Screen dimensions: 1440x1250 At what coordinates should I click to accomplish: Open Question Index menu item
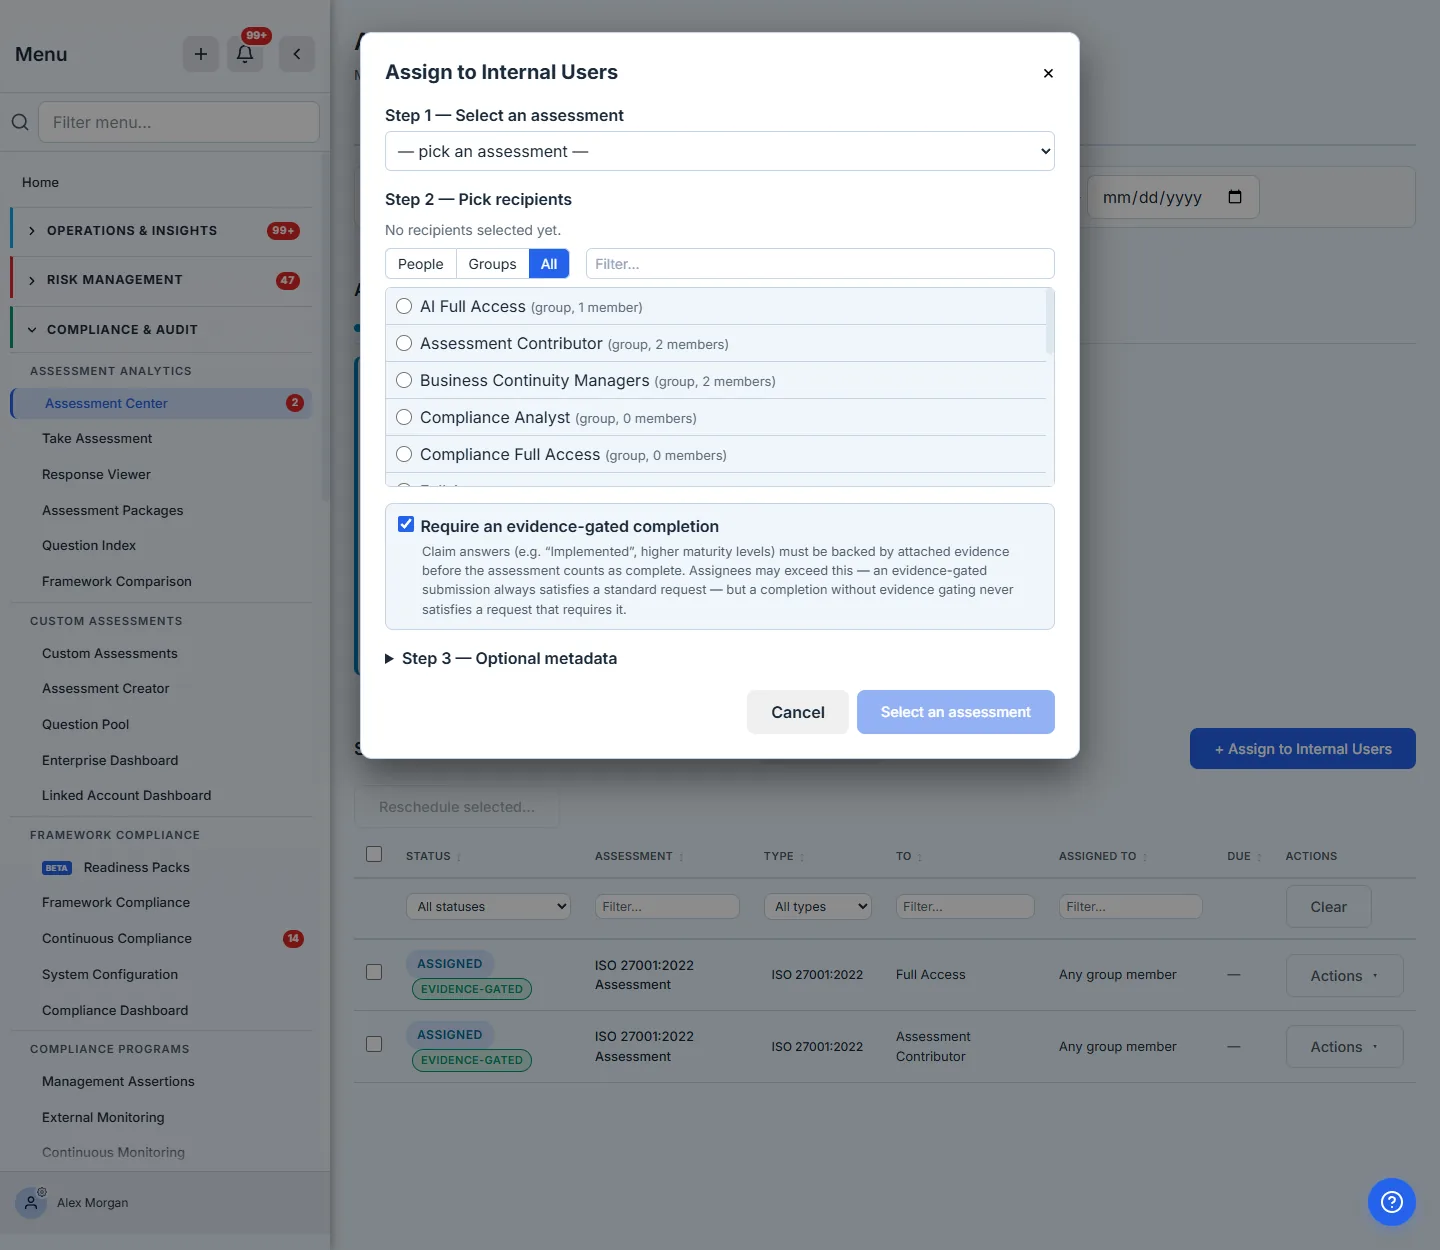click(x=89, y=546)
